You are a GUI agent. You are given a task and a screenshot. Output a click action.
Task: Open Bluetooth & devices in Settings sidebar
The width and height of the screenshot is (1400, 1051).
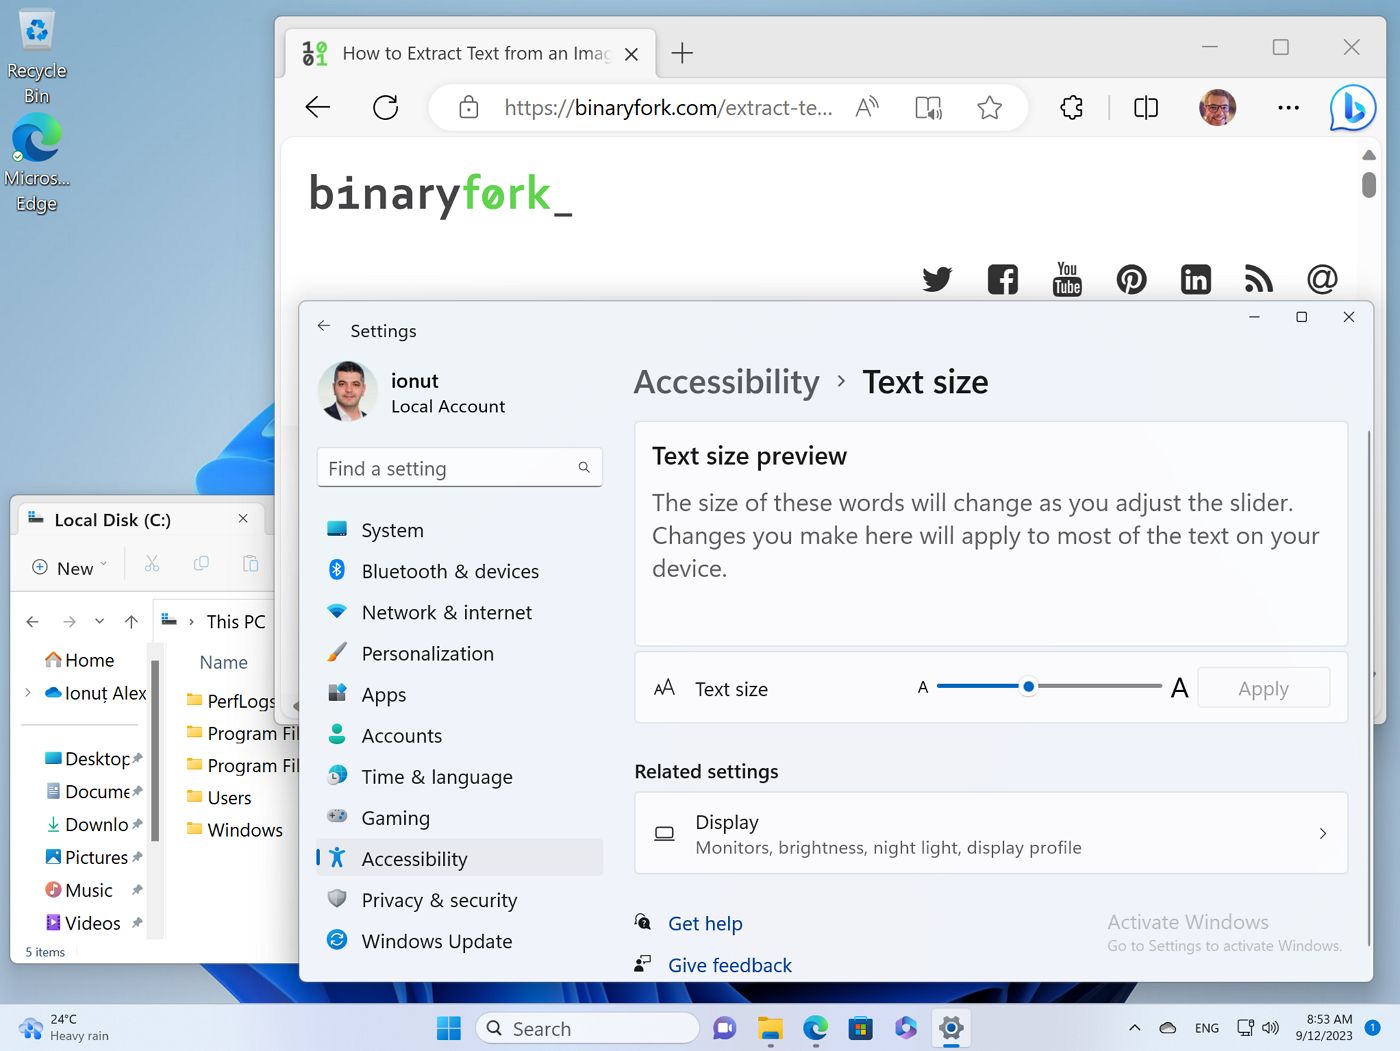tap(450, 571)
